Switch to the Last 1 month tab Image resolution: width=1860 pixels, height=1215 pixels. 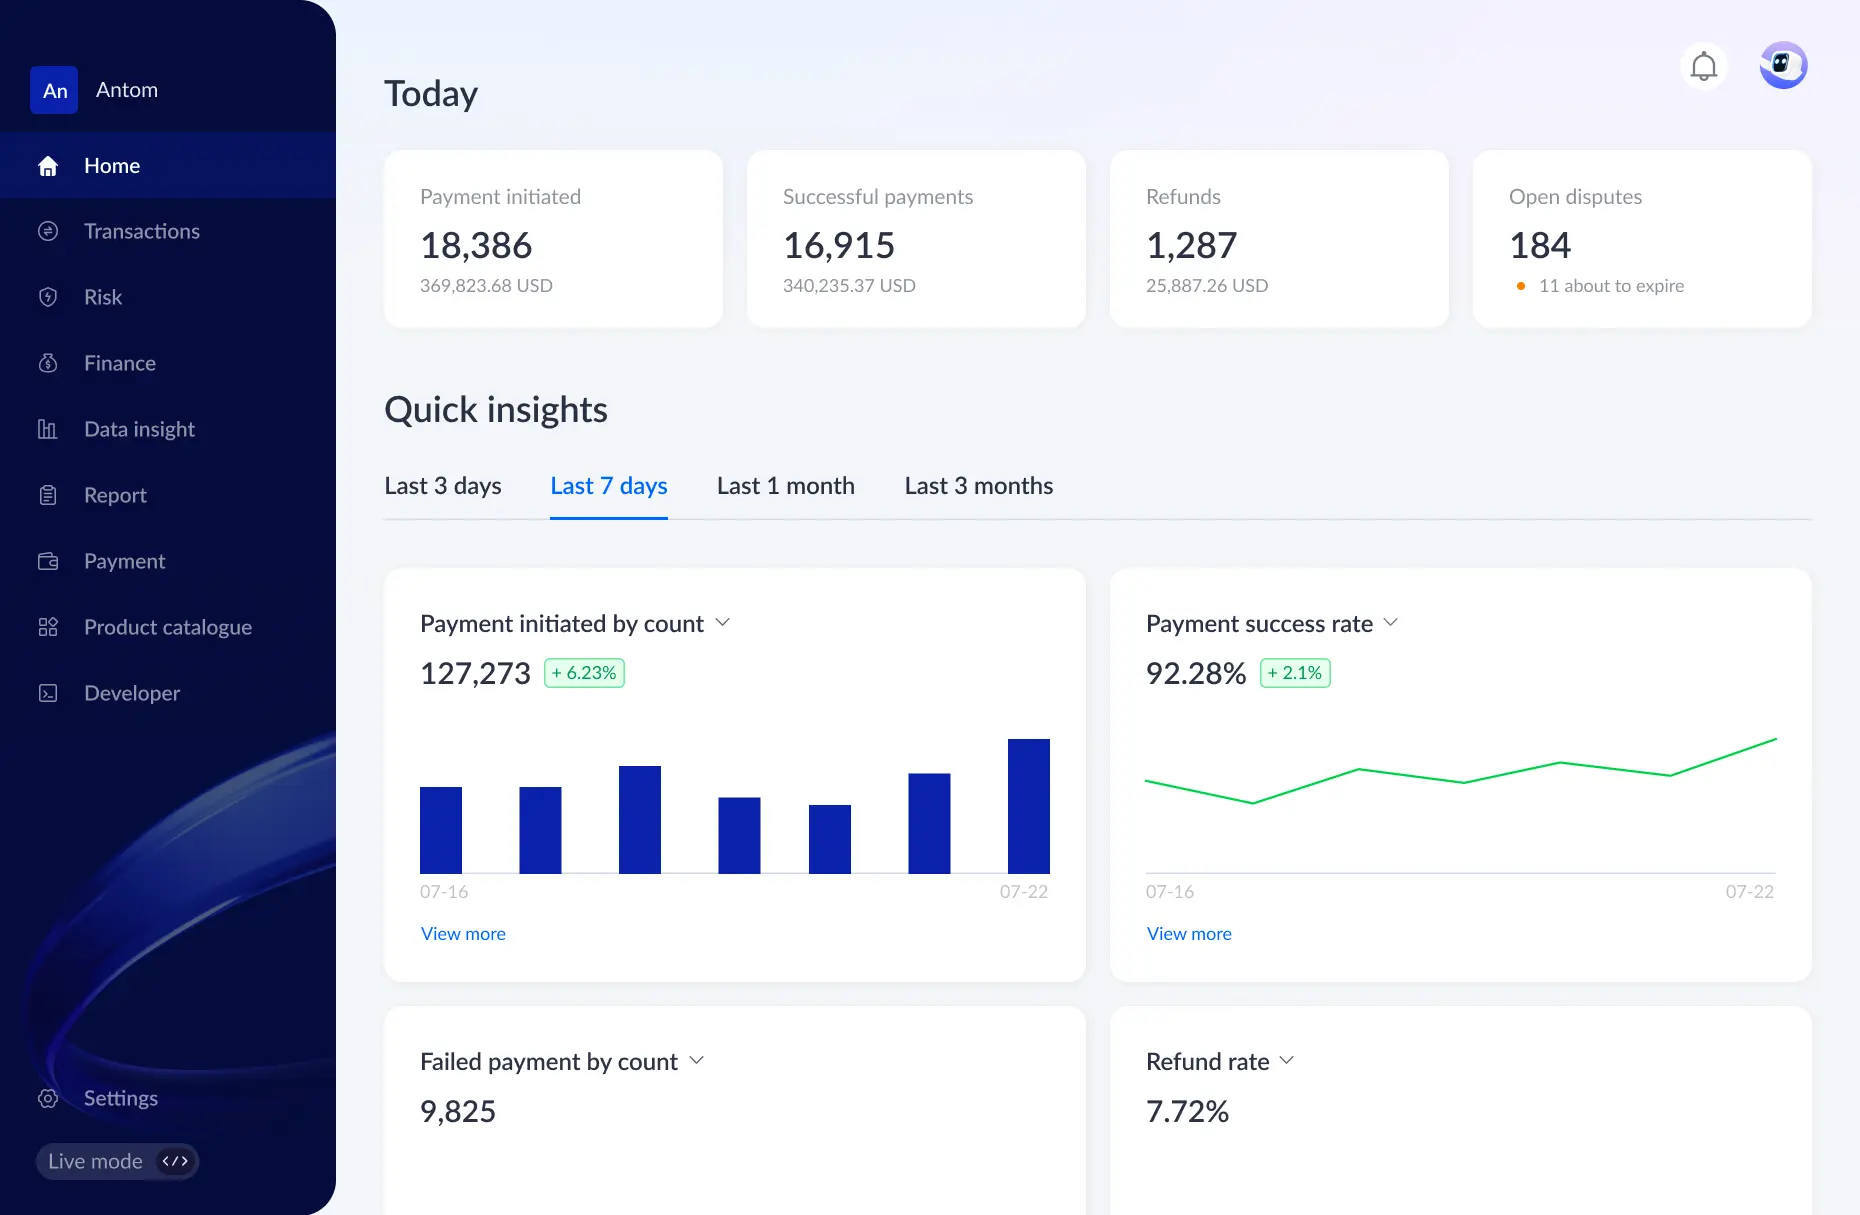point(785,486)
